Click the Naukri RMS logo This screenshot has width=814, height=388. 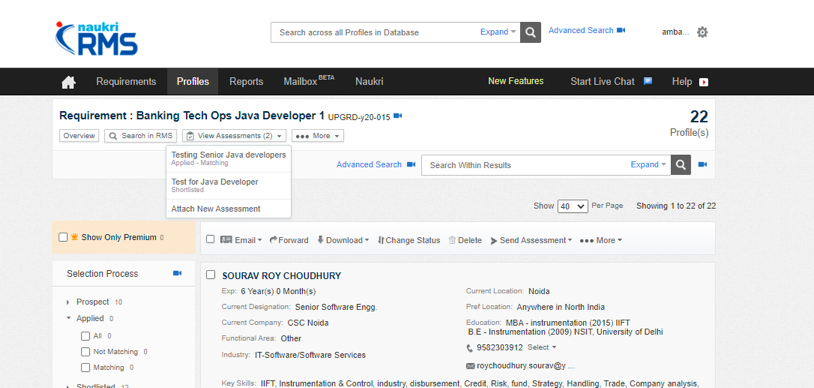tap(97, 38)
